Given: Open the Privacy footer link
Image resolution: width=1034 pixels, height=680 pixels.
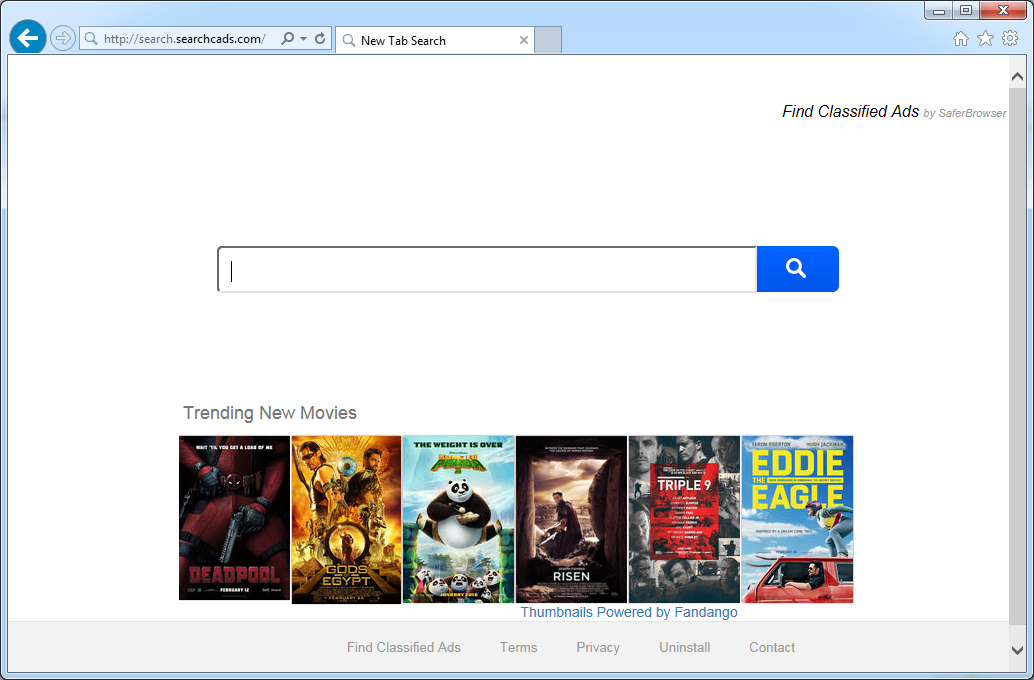Looking at the screenshot, I should [x=598, y=648].
